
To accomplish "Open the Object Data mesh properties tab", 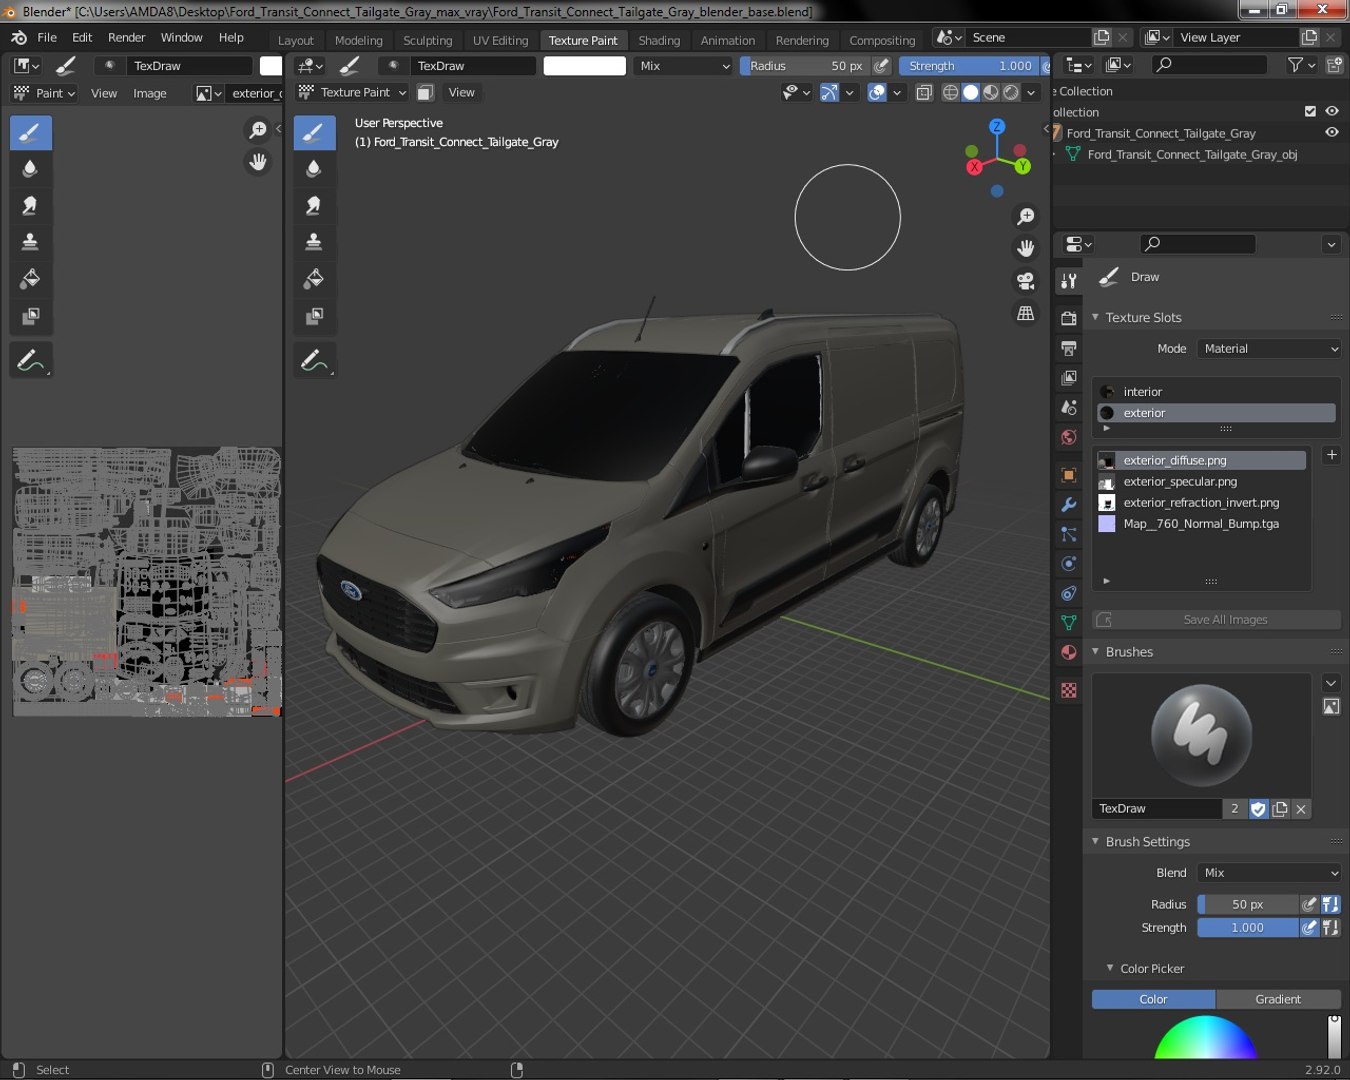I will click(1069, 622).
